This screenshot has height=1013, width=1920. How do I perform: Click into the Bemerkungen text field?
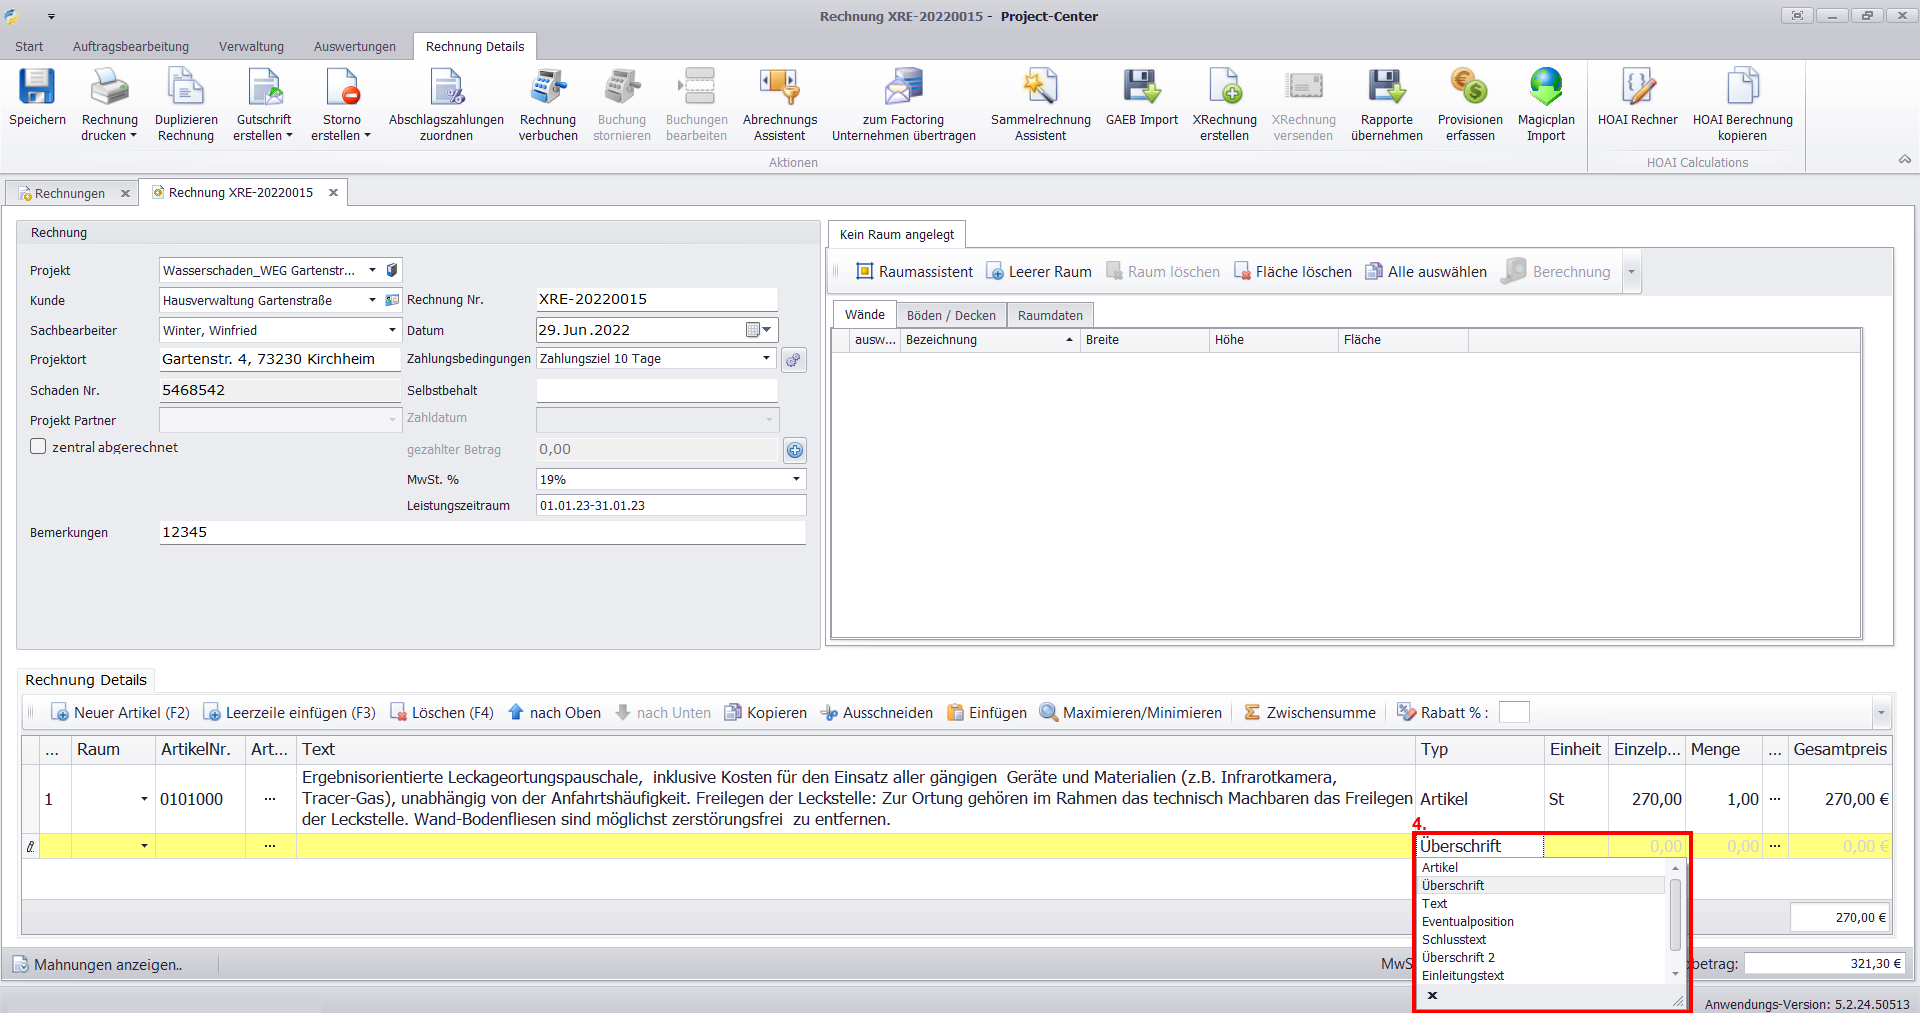click(x=482, y=533)
